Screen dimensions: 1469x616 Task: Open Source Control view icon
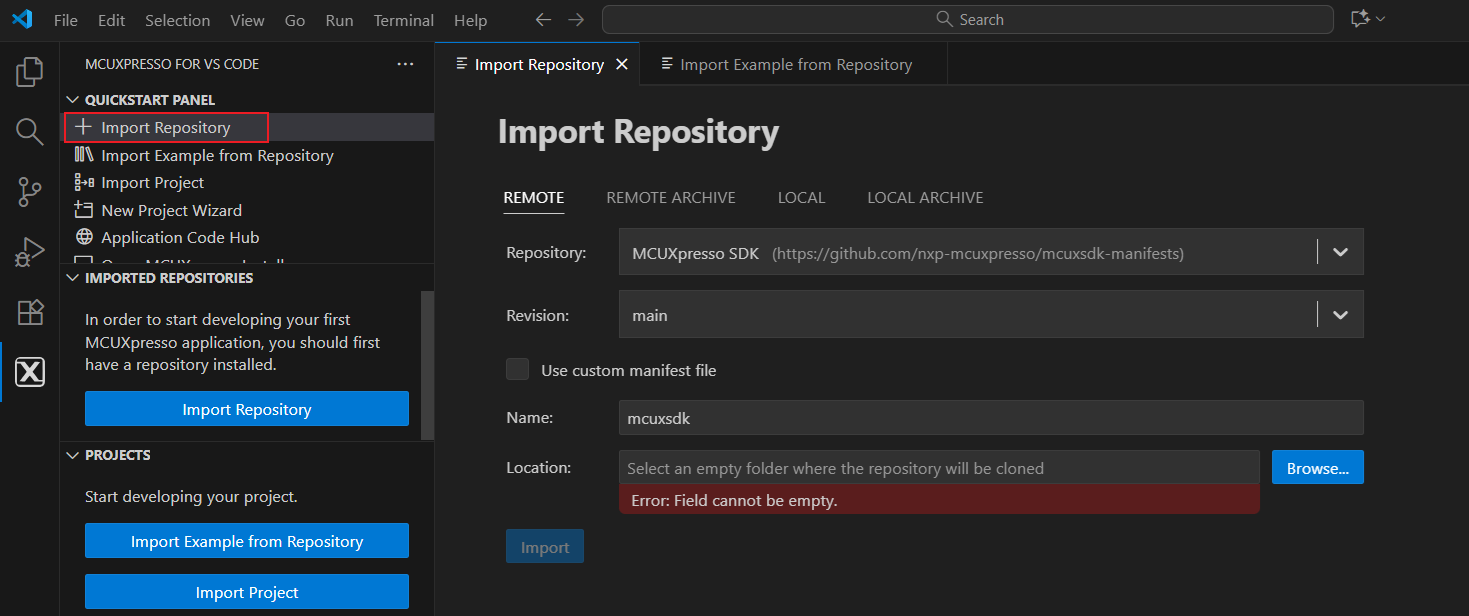[x=30, y=192]
